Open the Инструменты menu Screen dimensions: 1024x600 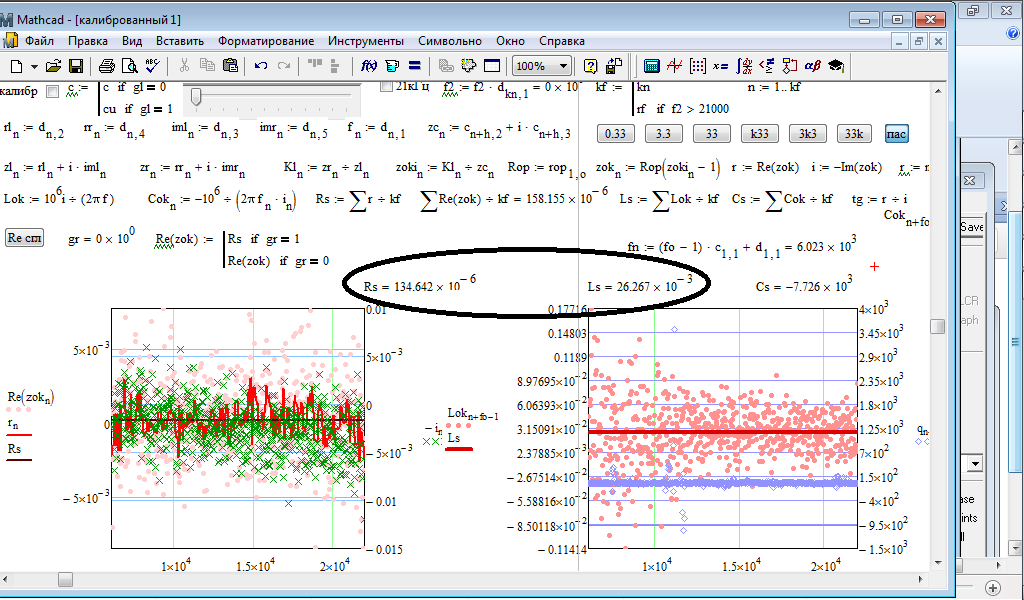click(x=366, y=40)
